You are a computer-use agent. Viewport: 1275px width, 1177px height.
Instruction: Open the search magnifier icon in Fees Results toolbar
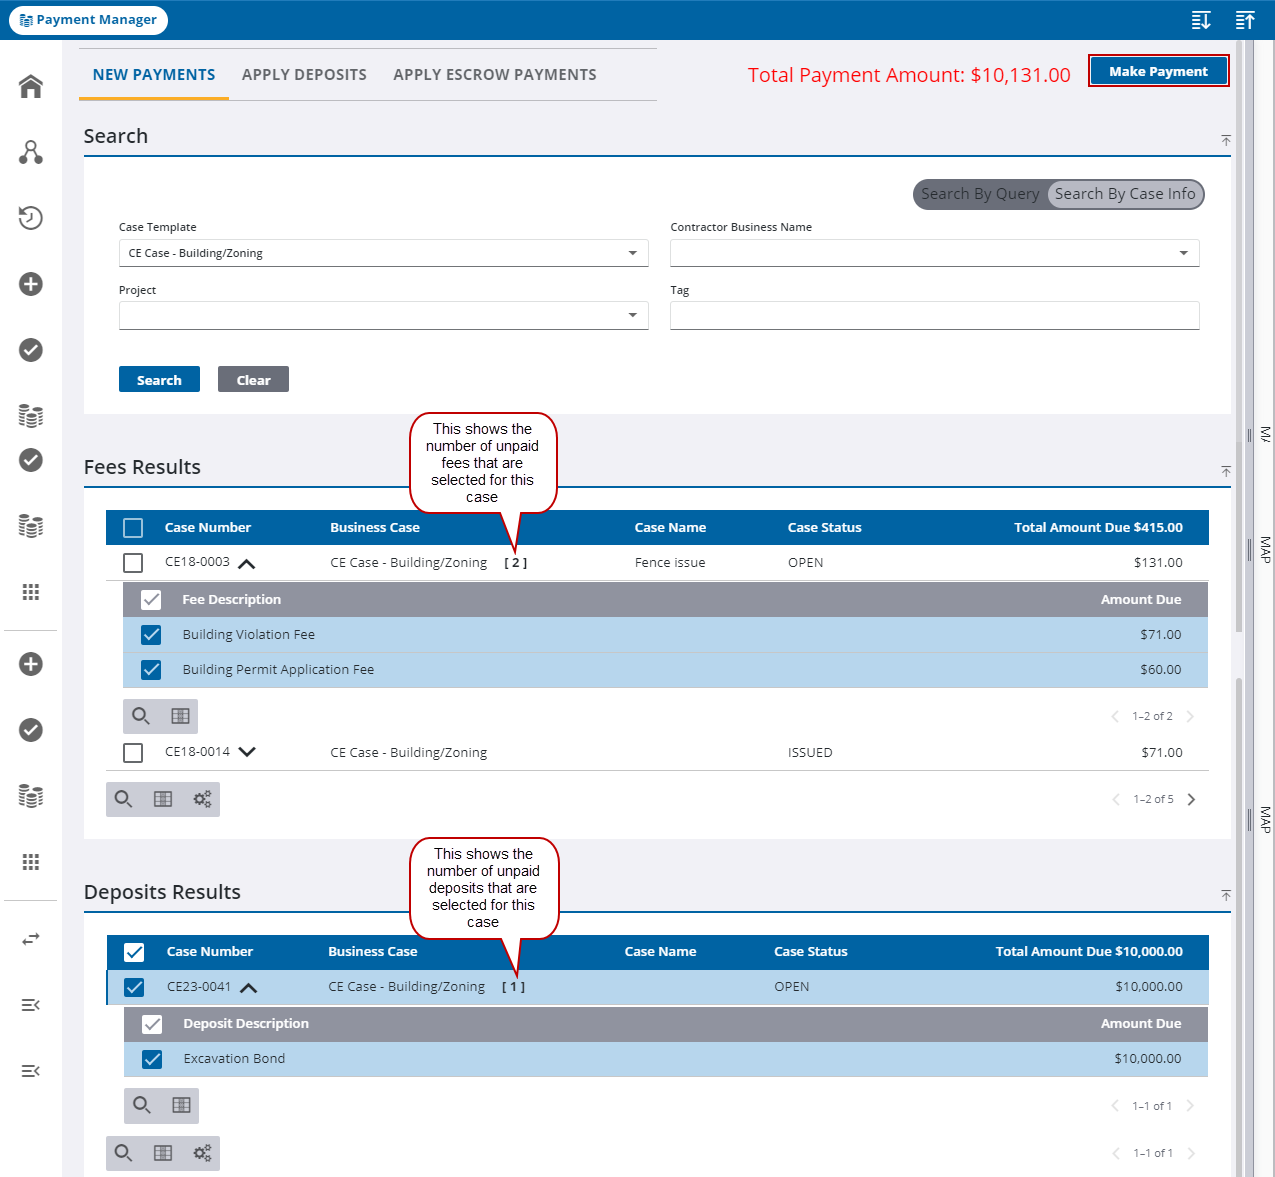140,716
